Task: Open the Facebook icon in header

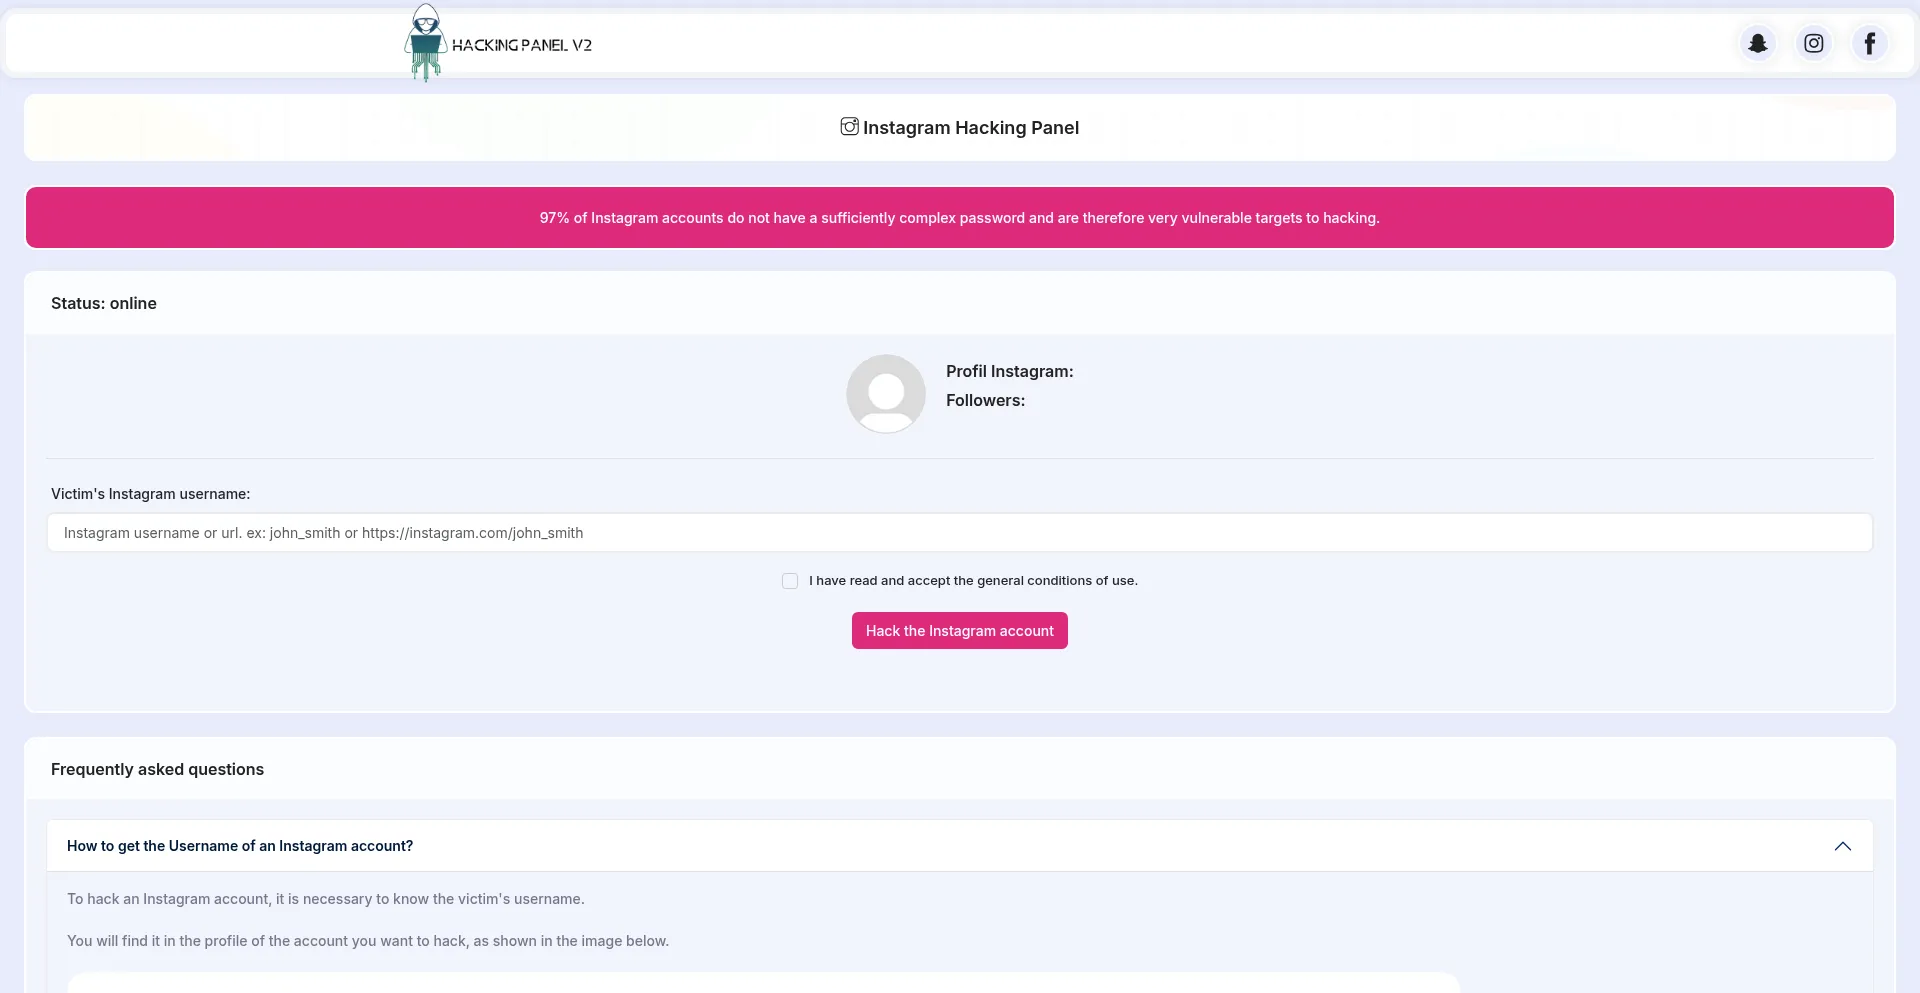Action: point(1869,43)
